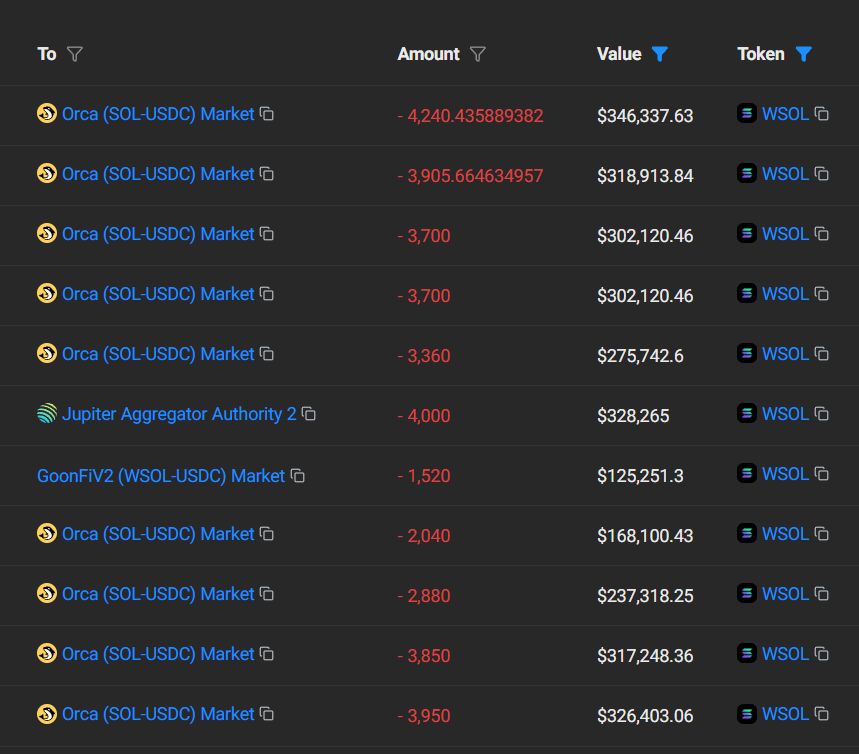Select value $346,337.63
This screenshot has height=754, width=859.
coord(645,116)
